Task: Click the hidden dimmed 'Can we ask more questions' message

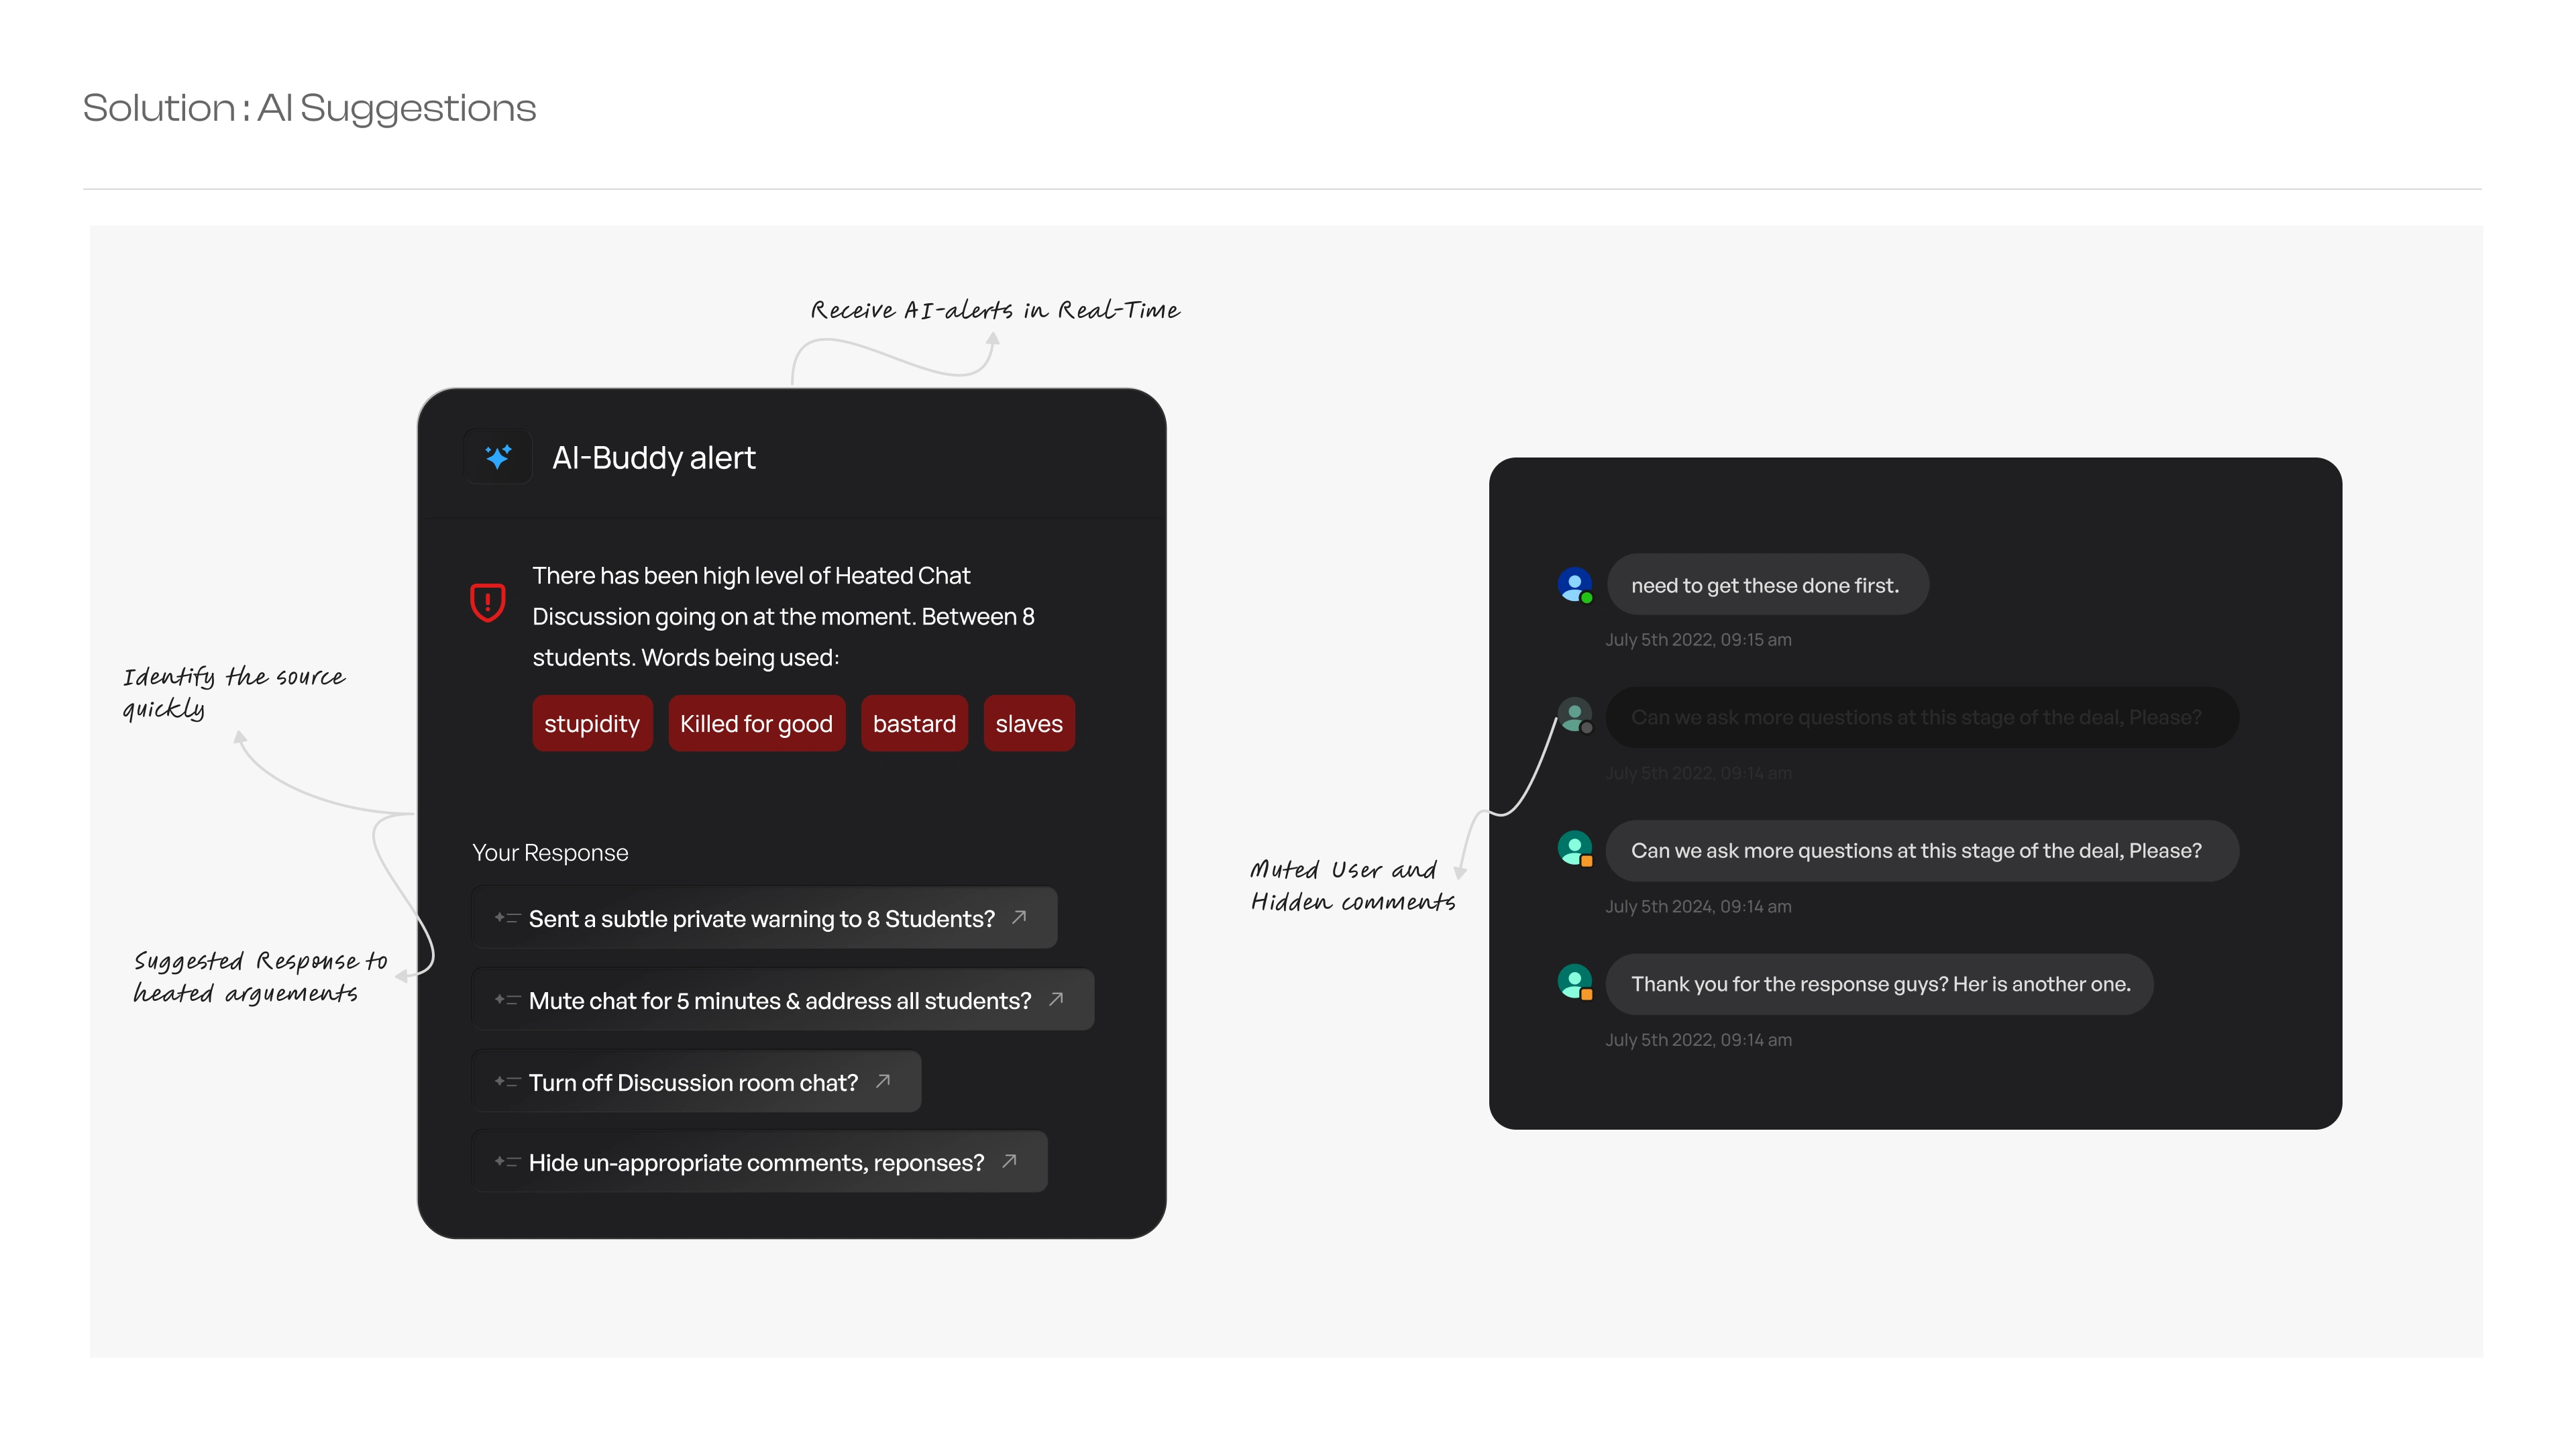Action: [x=1922, y=717]
